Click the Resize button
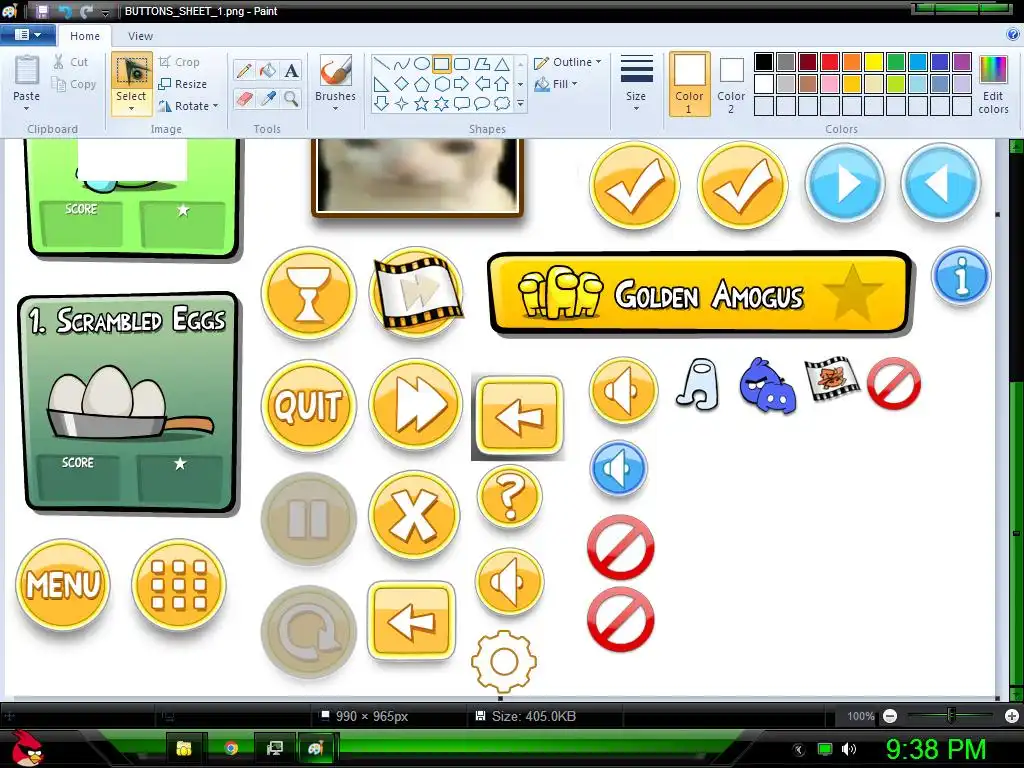 183,84
